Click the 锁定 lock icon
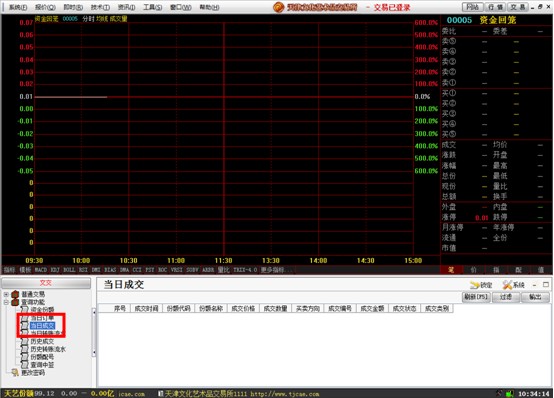 [x=474, y=285]
